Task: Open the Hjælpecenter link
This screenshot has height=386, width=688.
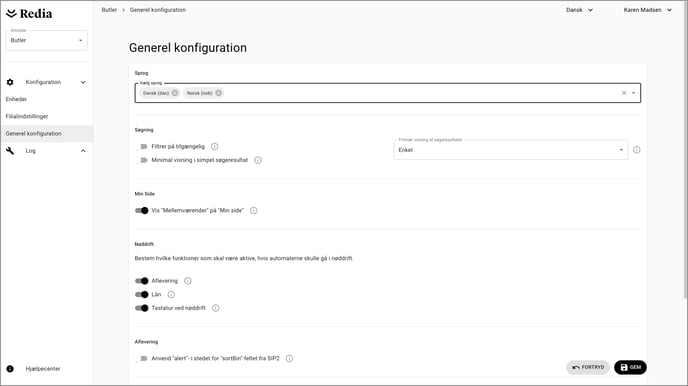Action: pyautogui.click(x=43, y=368)
